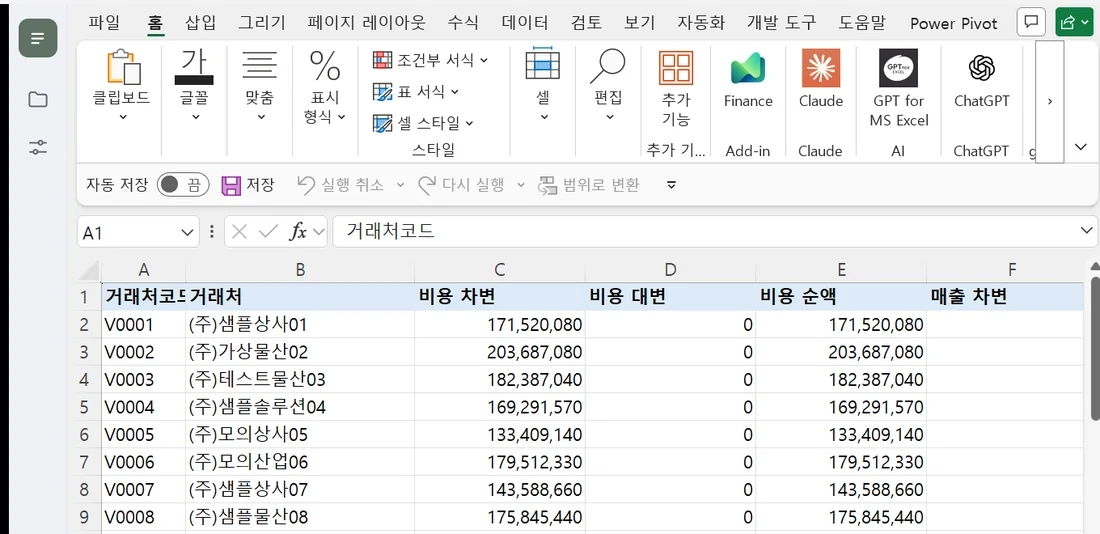Select cell V0008 in column A
Screen dimensions: 1100x534
click(143, 517)
